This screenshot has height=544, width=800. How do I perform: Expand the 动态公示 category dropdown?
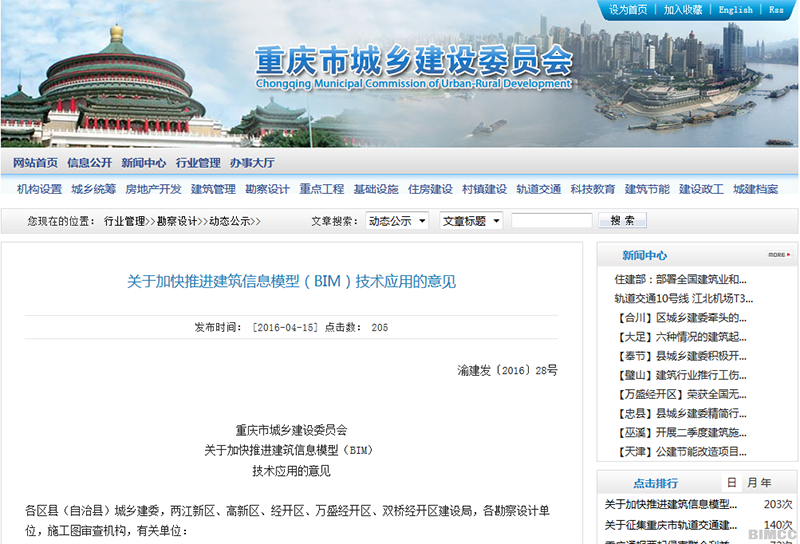[397, 221]
